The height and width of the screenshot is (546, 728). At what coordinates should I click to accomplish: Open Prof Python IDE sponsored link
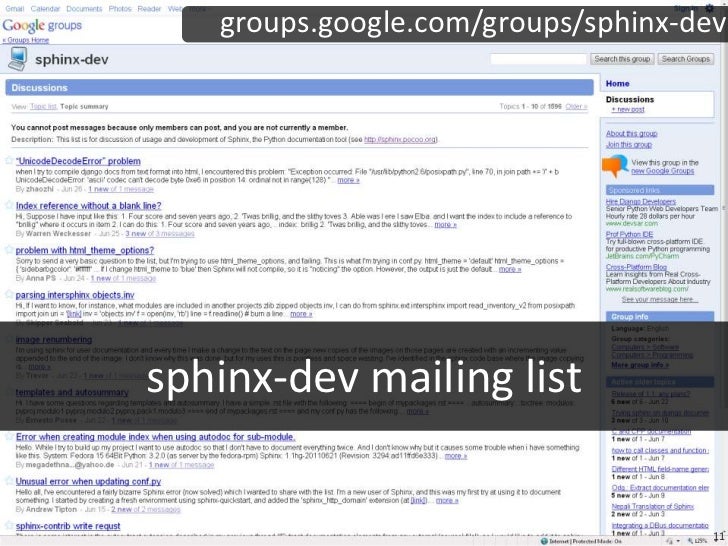coord(630,234)
